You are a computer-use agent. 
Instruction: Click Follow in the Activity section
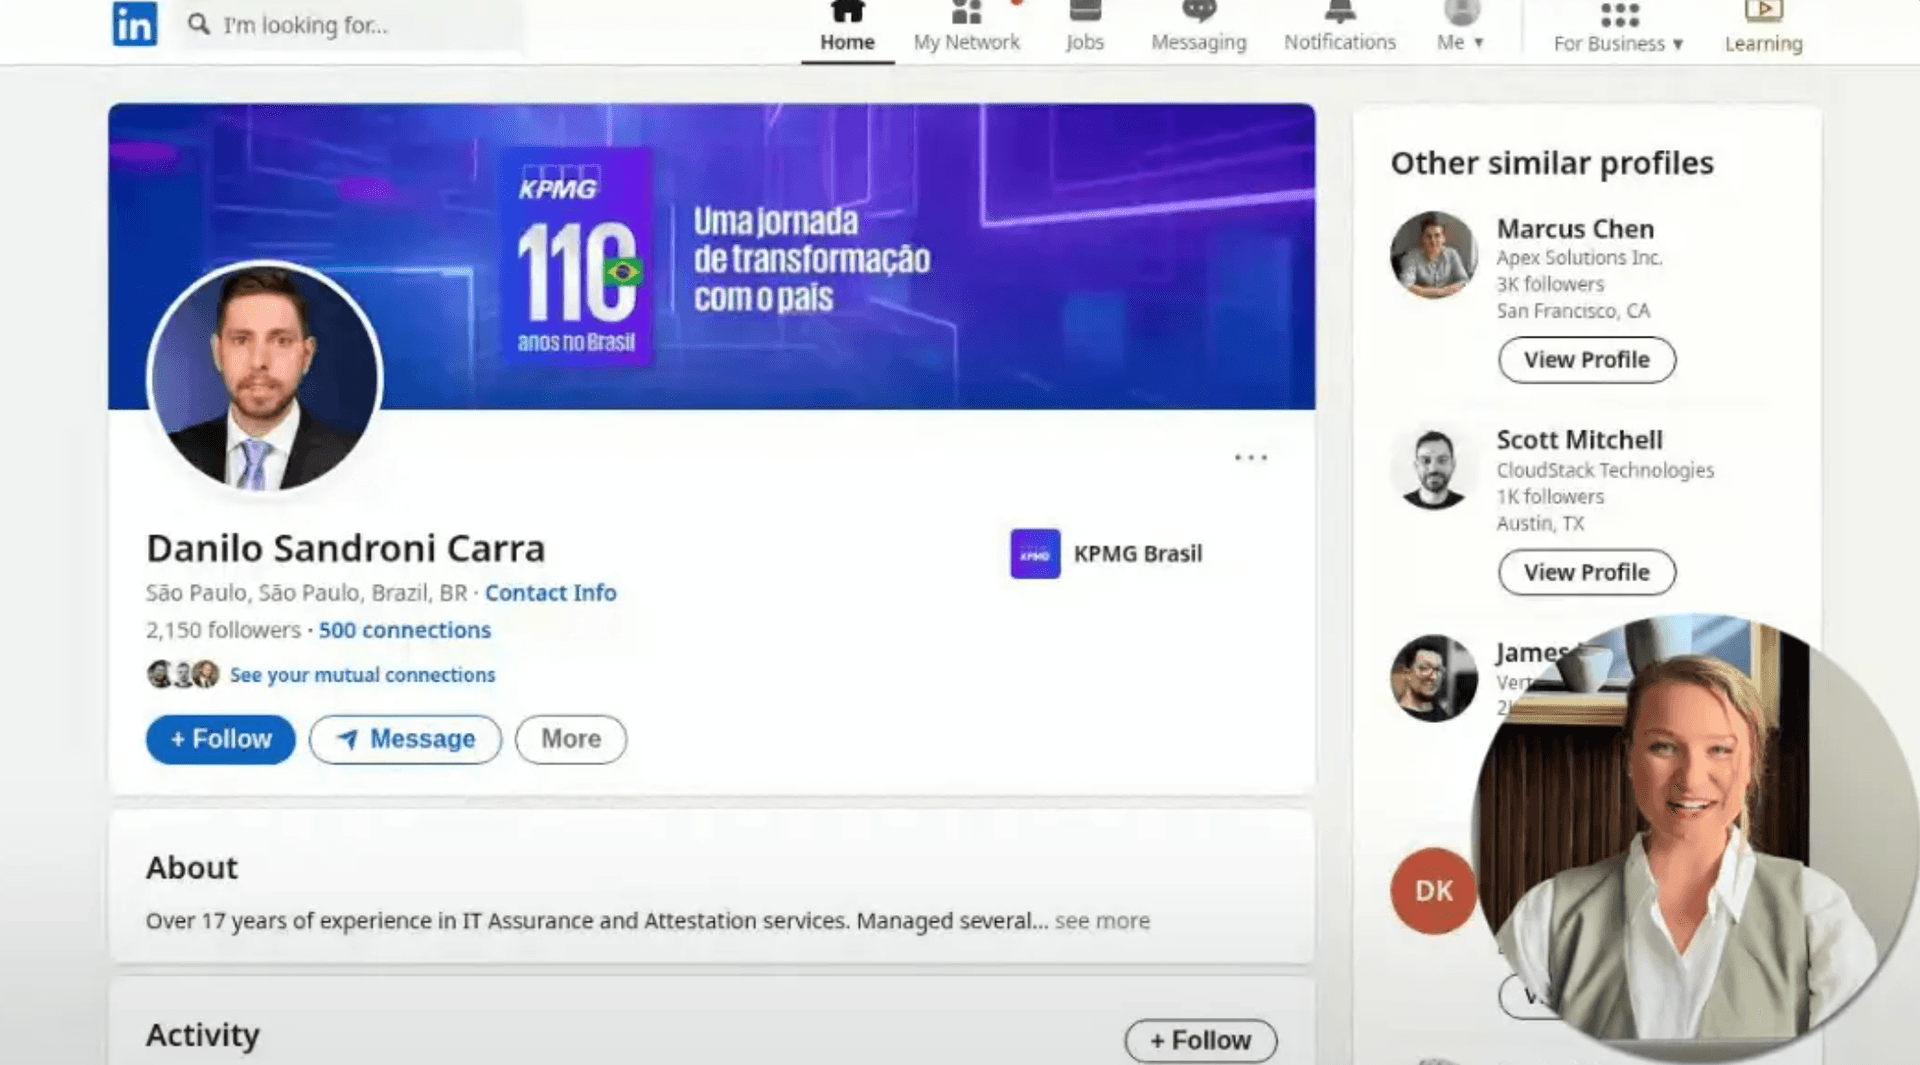(1200, 1040)
